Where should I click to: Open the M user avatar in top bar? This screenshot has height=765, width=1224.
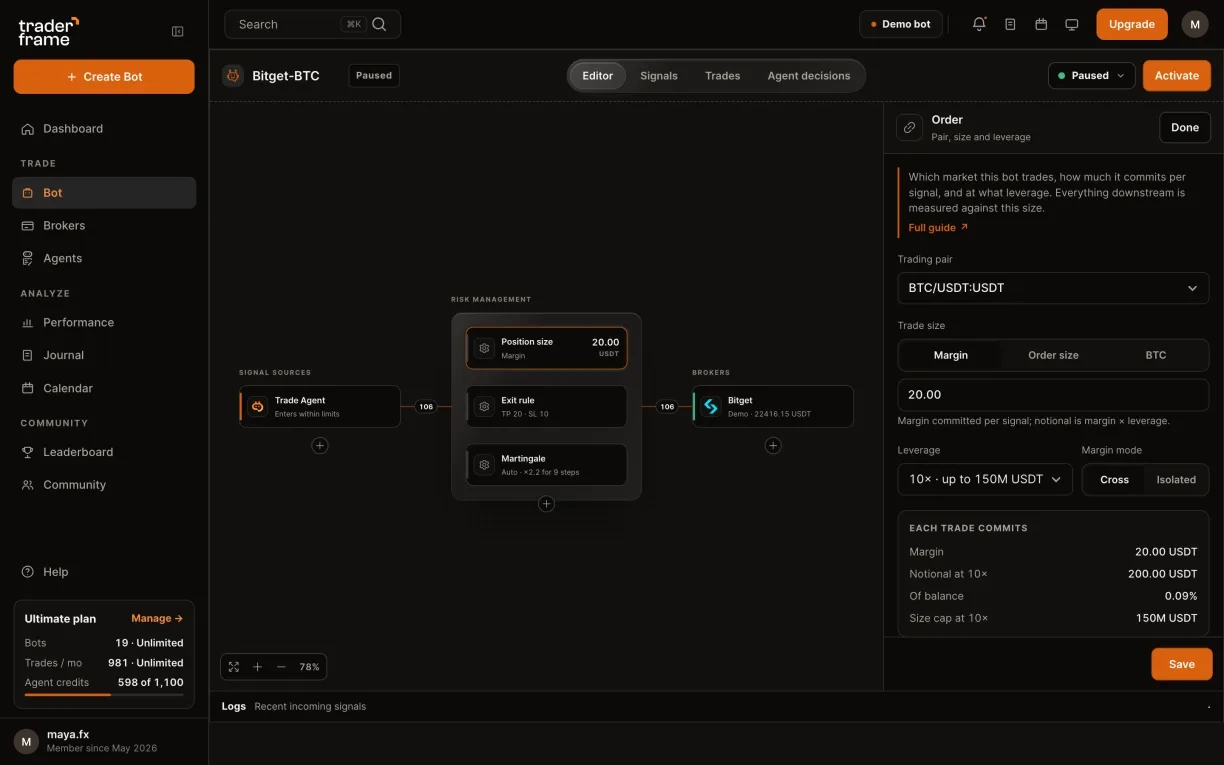(x=1195, y=24)
